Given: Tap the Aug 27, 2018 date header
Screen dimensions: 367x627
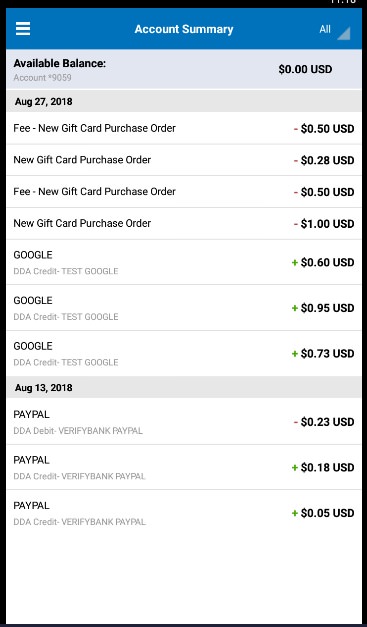Looking at the screenshot, I should 184,101.
